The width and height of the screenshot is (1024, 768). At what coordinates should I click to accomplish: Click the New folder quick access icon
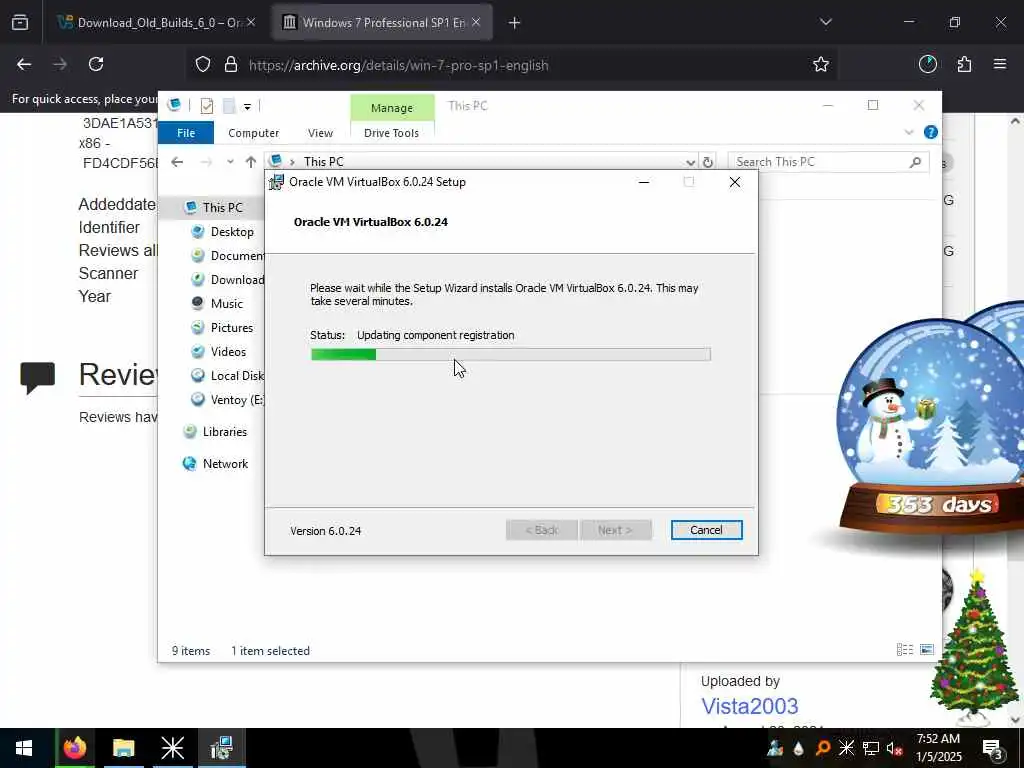[229, 106]
